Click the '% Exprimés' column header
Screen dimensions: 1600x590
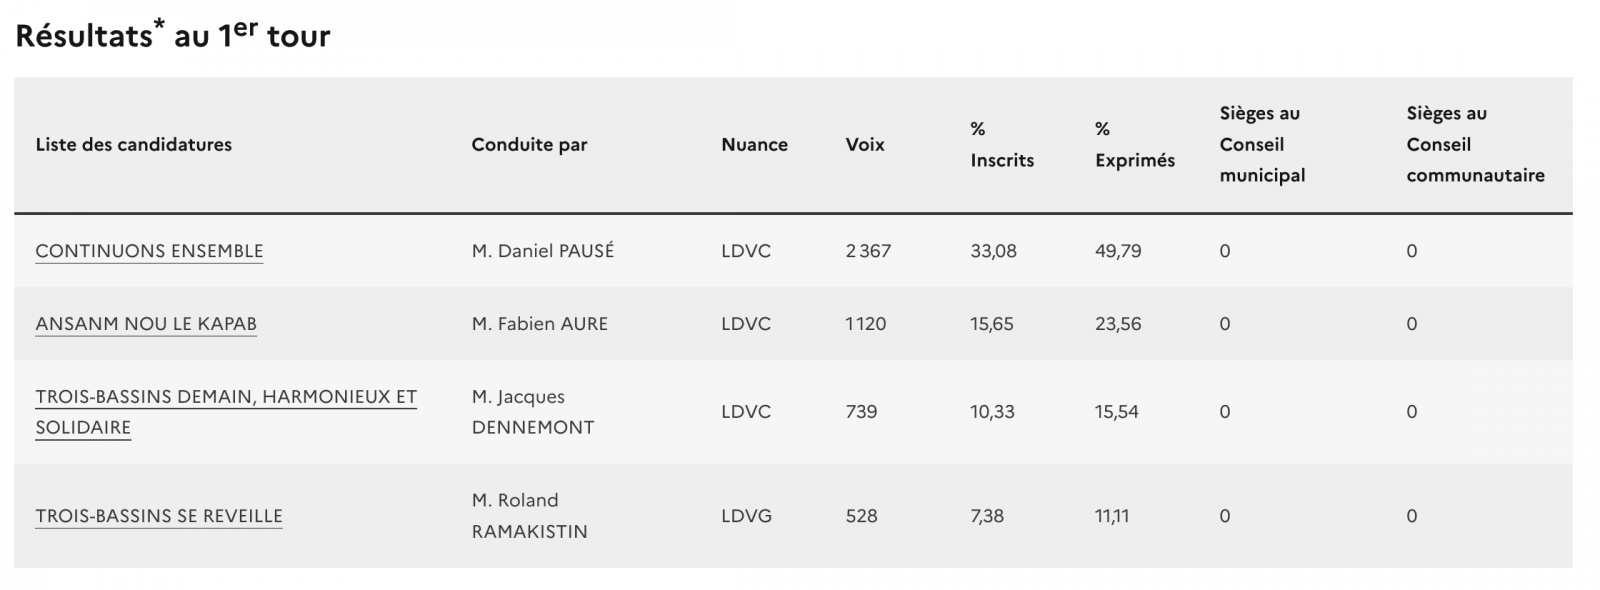1134,144
